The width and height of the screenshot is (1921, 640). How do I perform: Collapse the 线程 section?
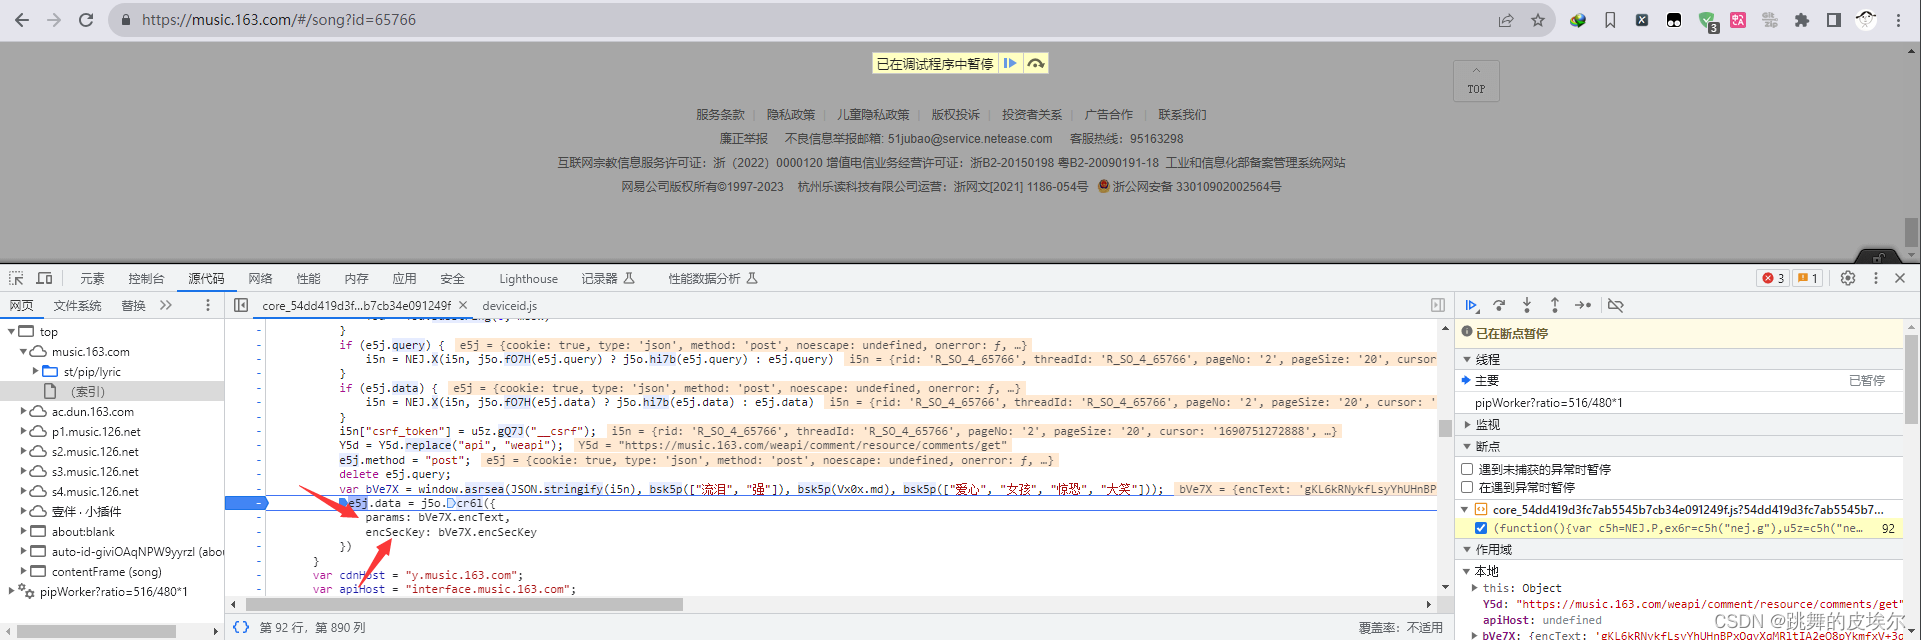pos(1467,359)
